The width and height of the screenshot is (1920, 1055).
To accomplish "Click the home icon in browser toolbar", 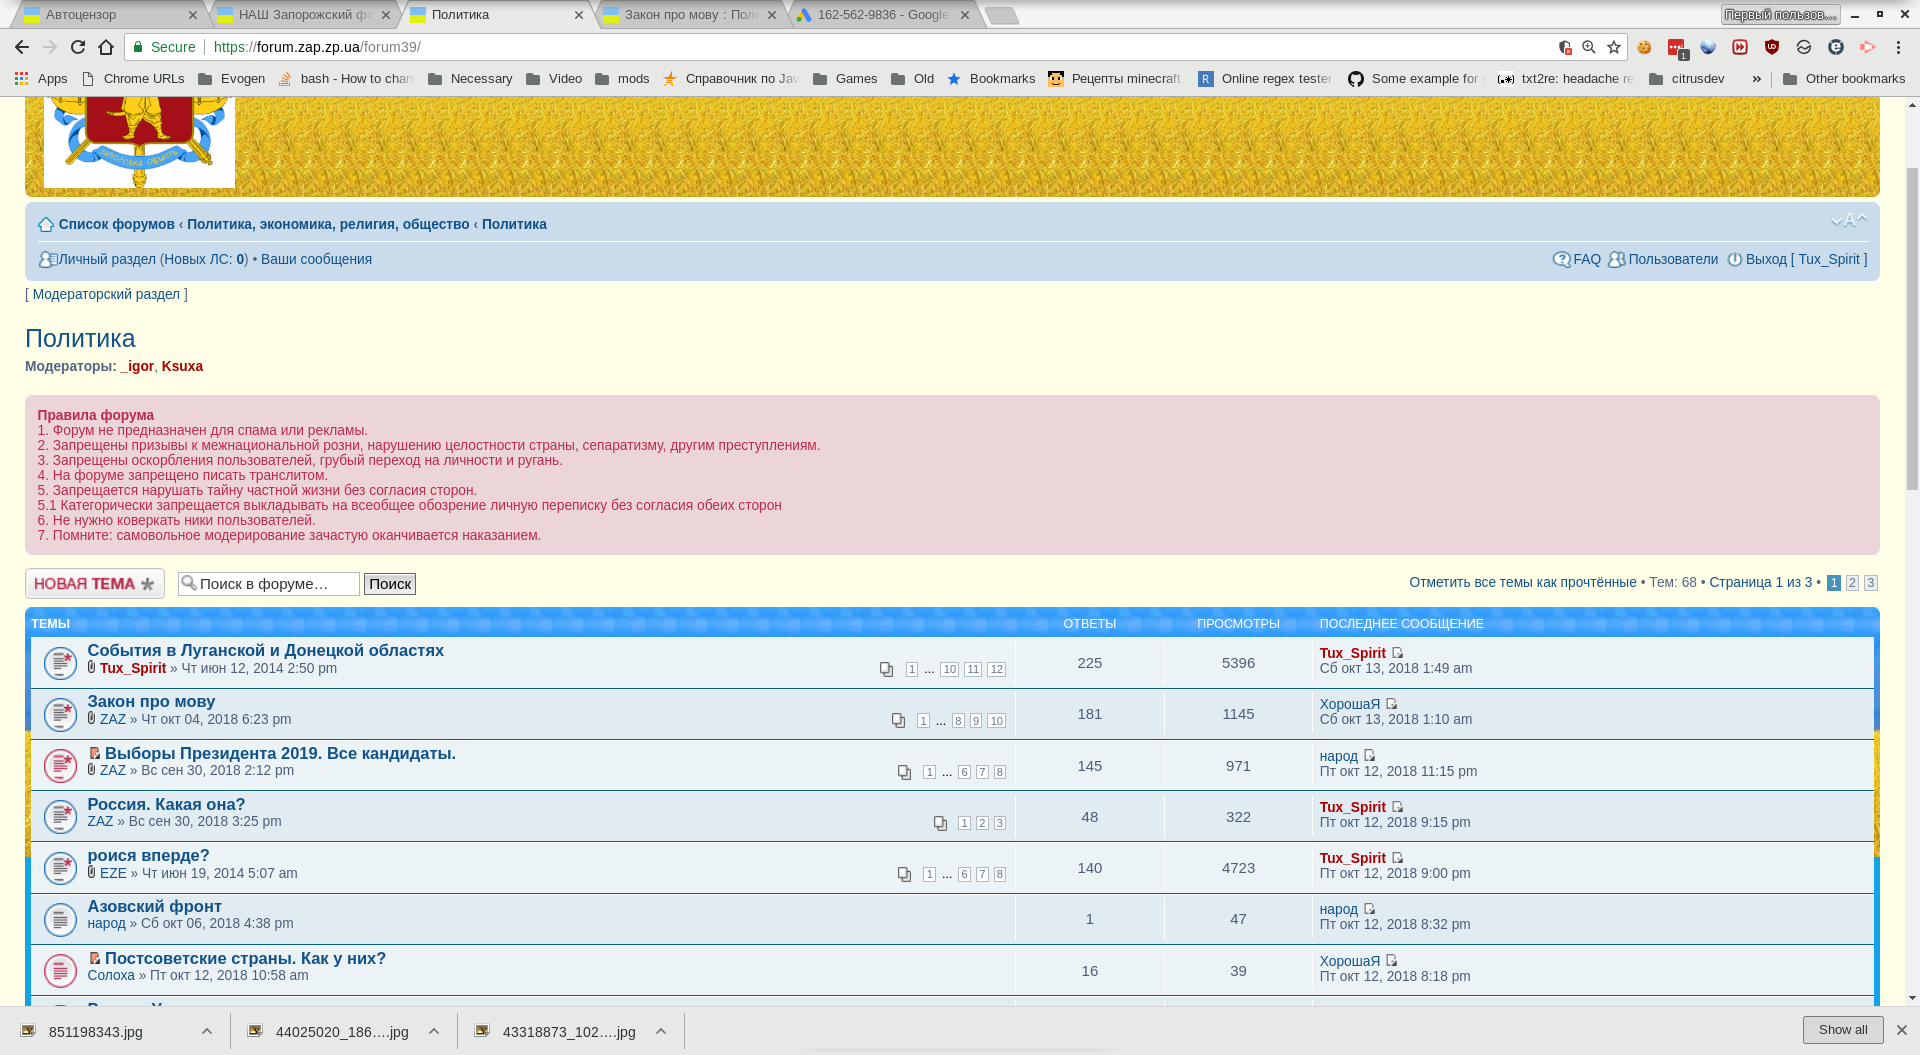I will point(106,47).
